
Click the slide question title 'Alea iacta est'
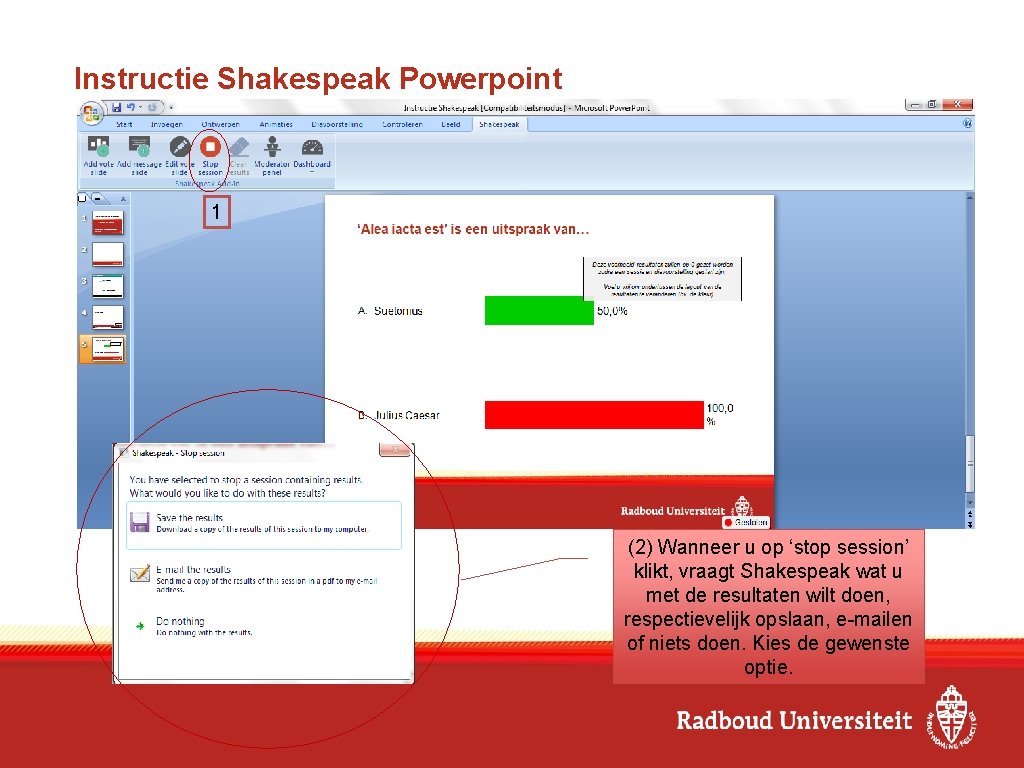pos(473,229)
